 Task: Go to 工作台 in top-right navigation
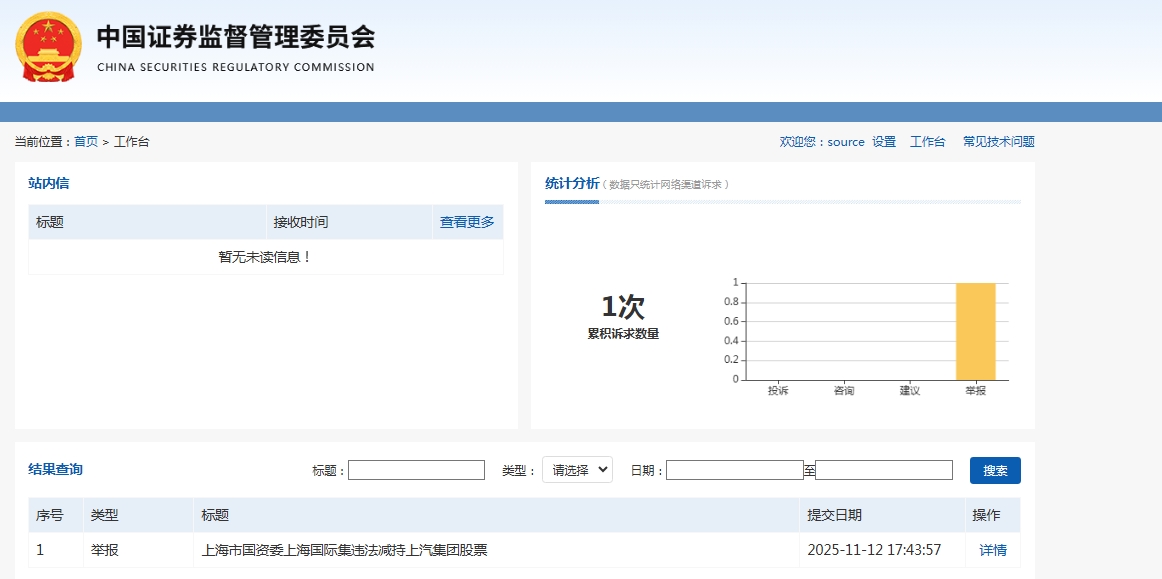tap(928, 142)
